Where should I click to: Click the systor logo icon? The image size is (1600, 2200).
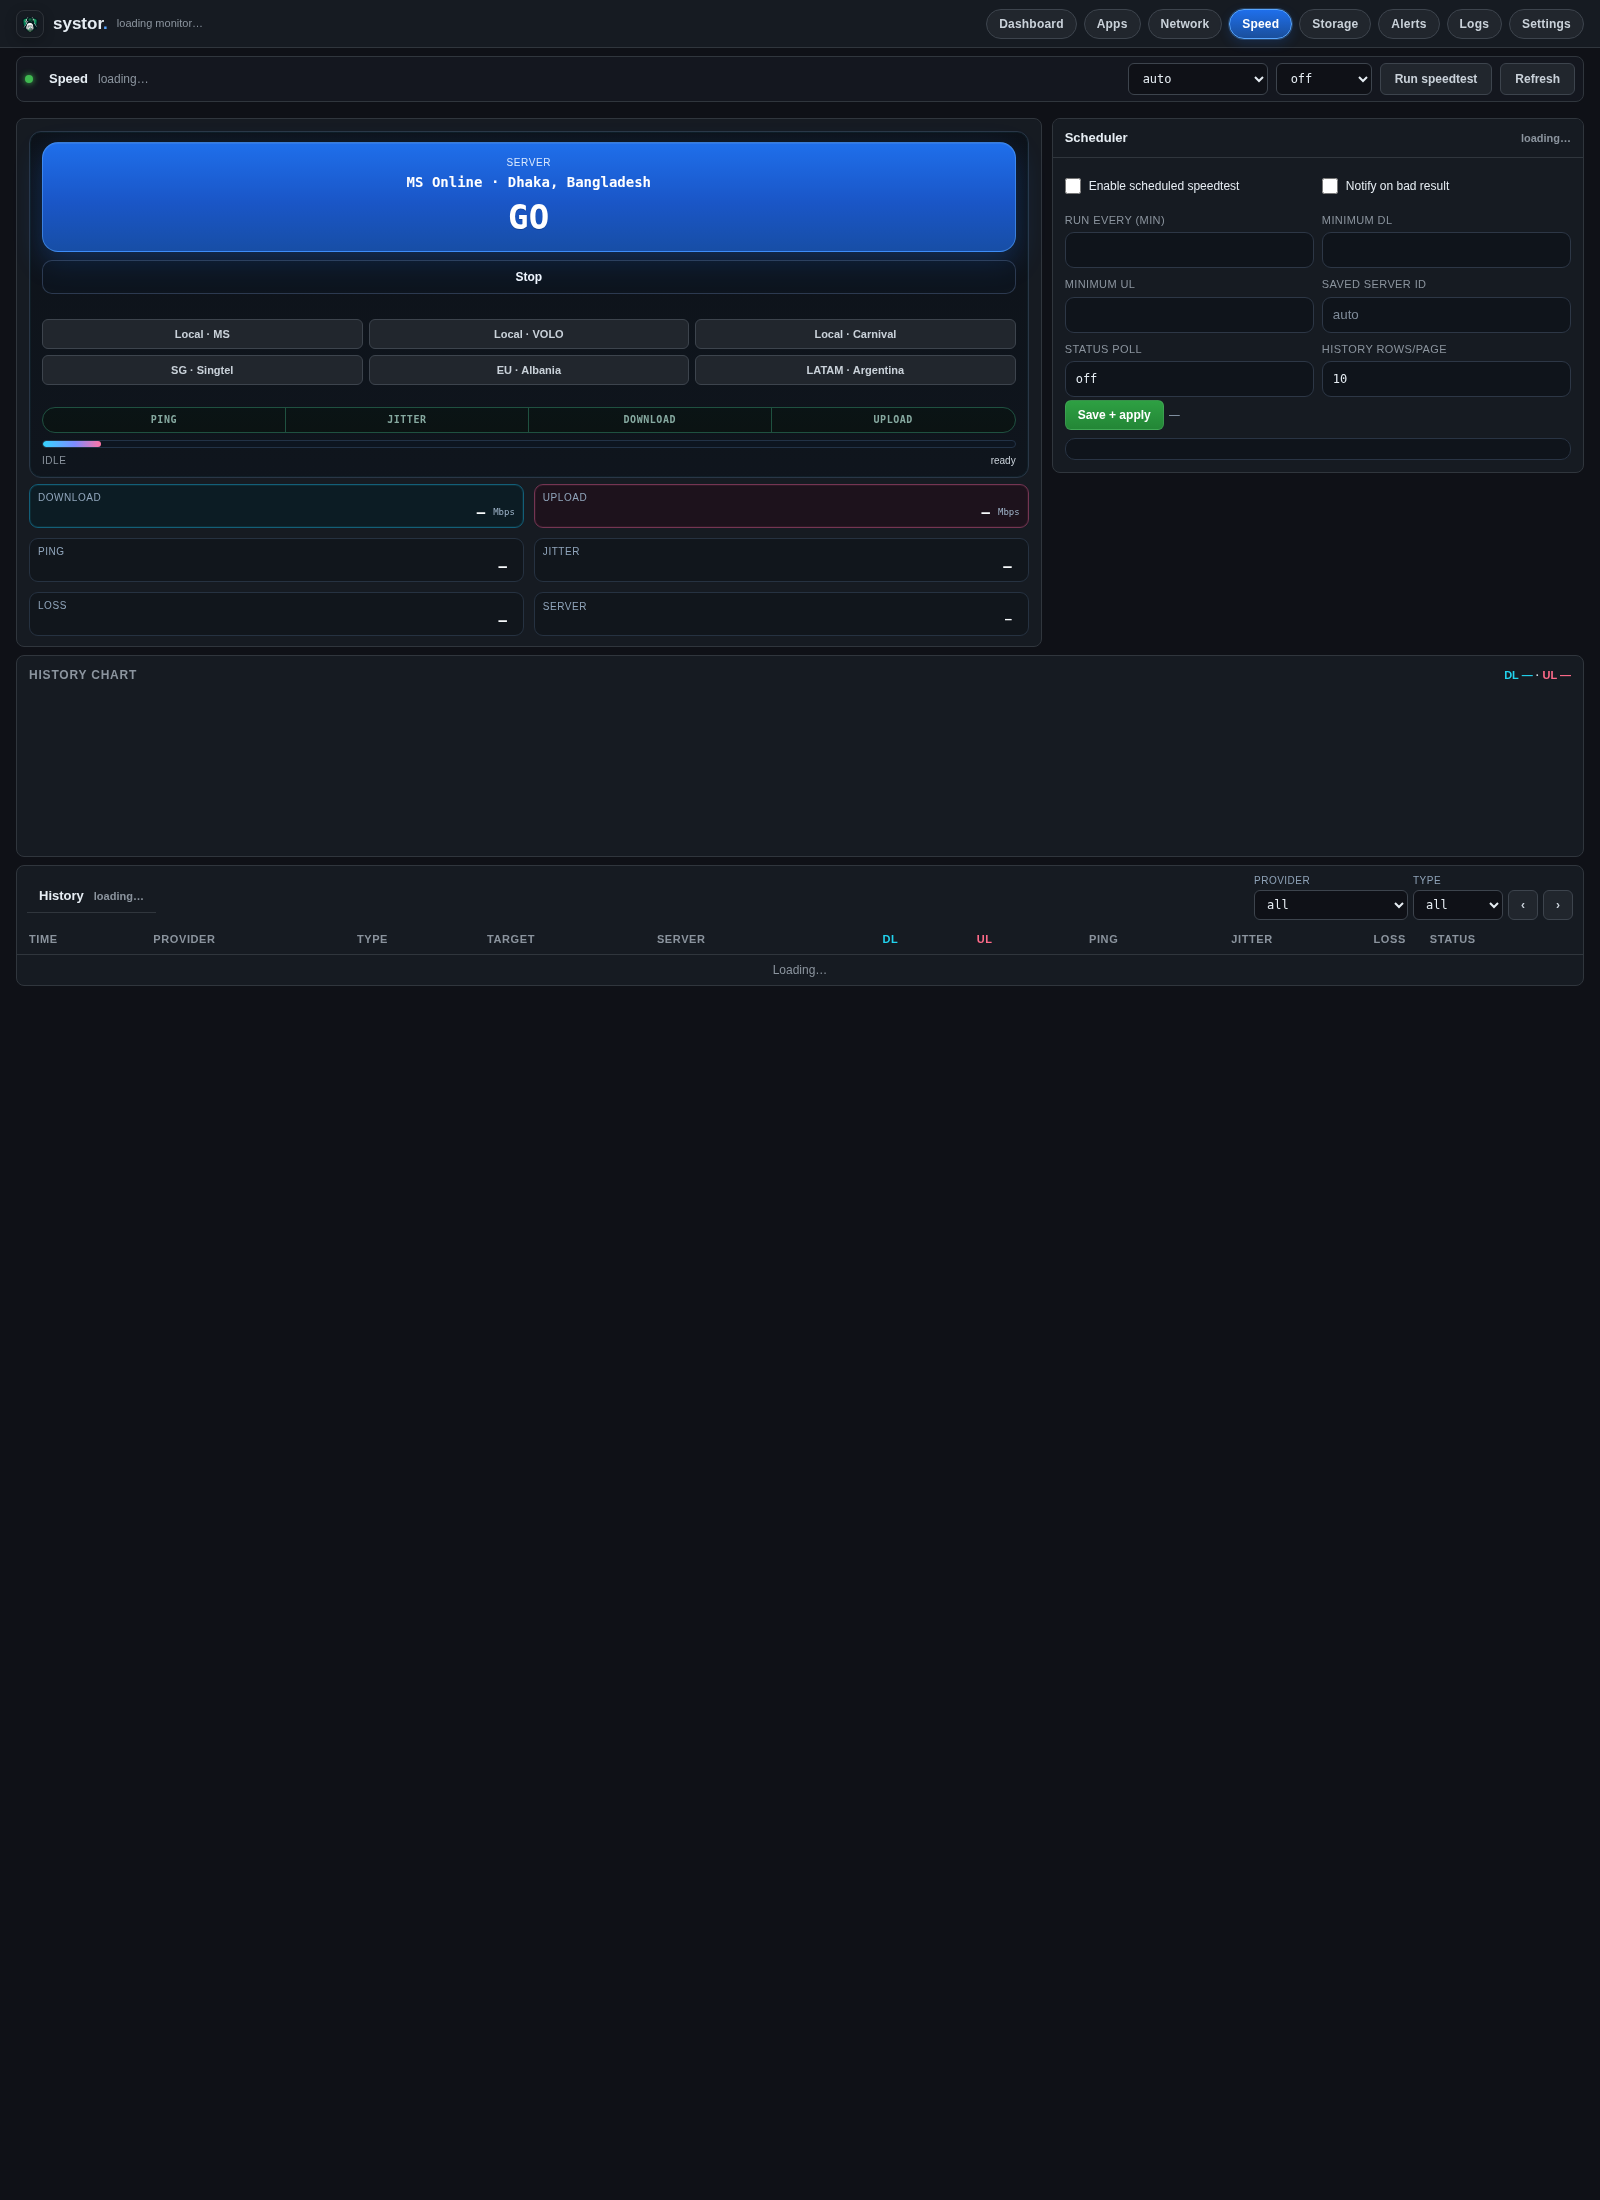coord(30,24)
